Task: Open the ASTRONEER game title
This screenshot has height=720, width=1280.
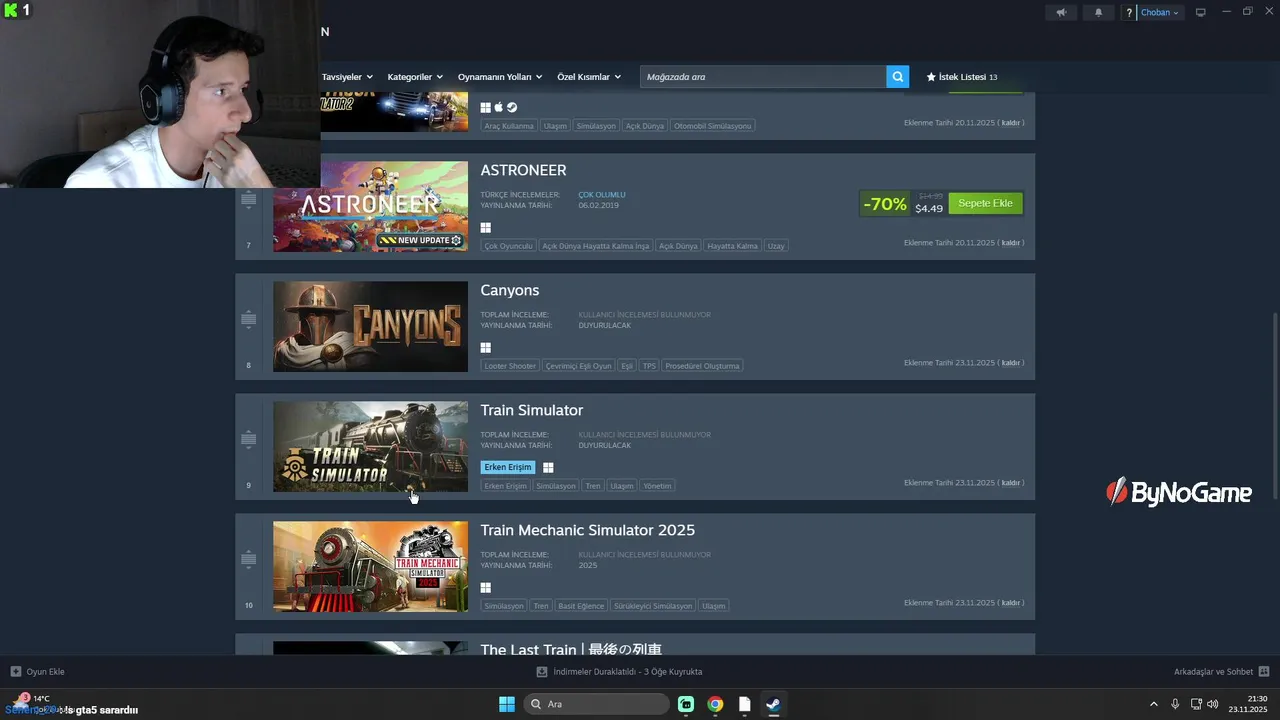Action: (523, 170)
